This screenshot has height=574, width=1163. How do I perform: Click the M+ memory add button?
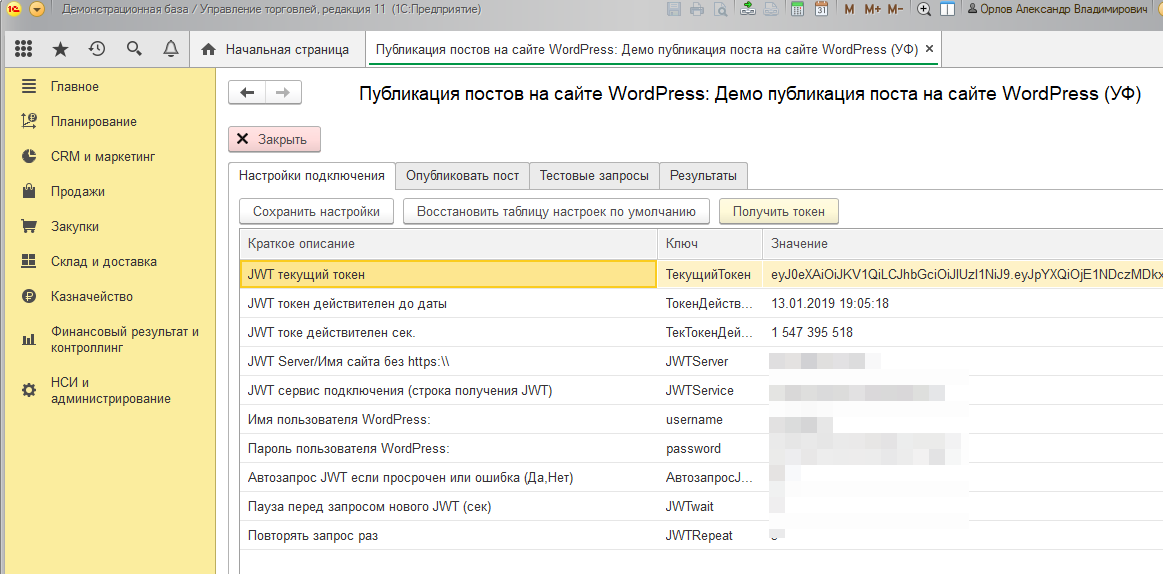[x=872, y=10]
